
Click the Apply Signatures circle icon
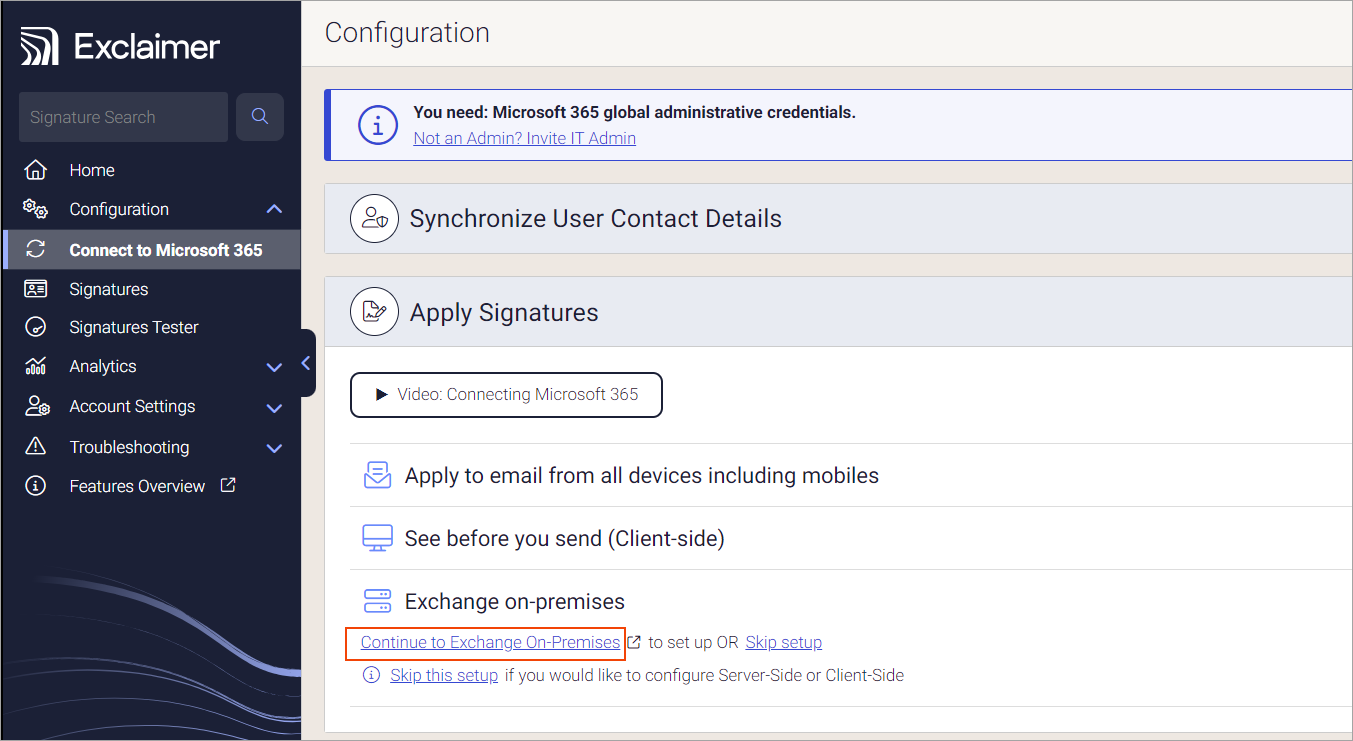(x=374, y=312)
